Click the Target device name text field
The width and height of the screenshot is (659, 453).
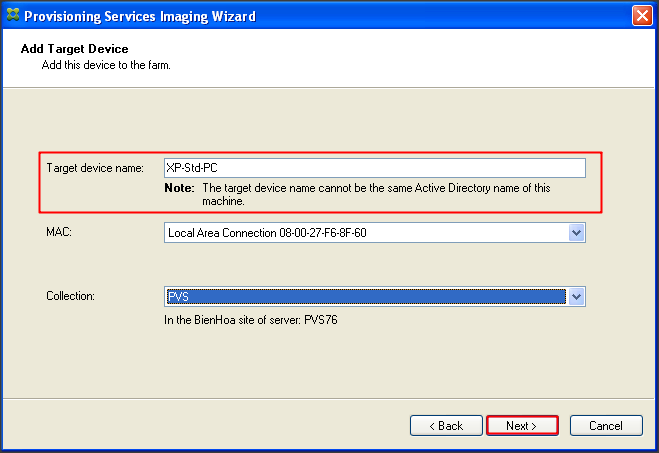click(x=374, y=168)
